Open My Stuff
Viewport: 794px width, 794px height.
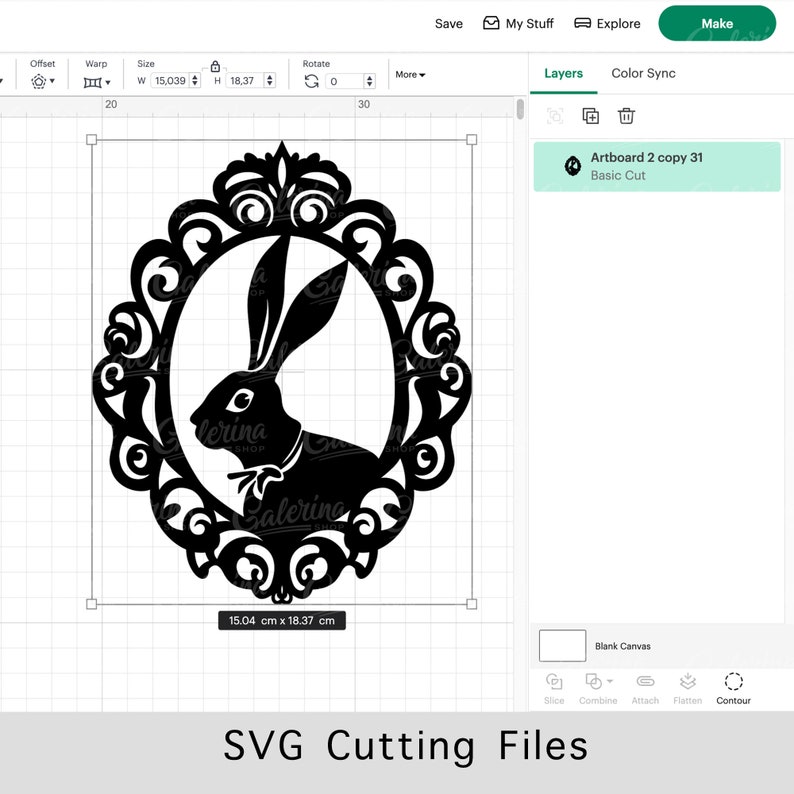(x=518, y=23)
